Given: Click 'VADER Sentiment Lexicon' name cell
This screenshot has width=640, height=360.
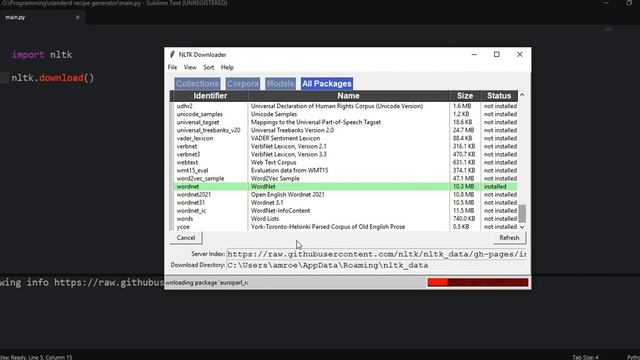Looking at the screenshot, I should point(285,138).
